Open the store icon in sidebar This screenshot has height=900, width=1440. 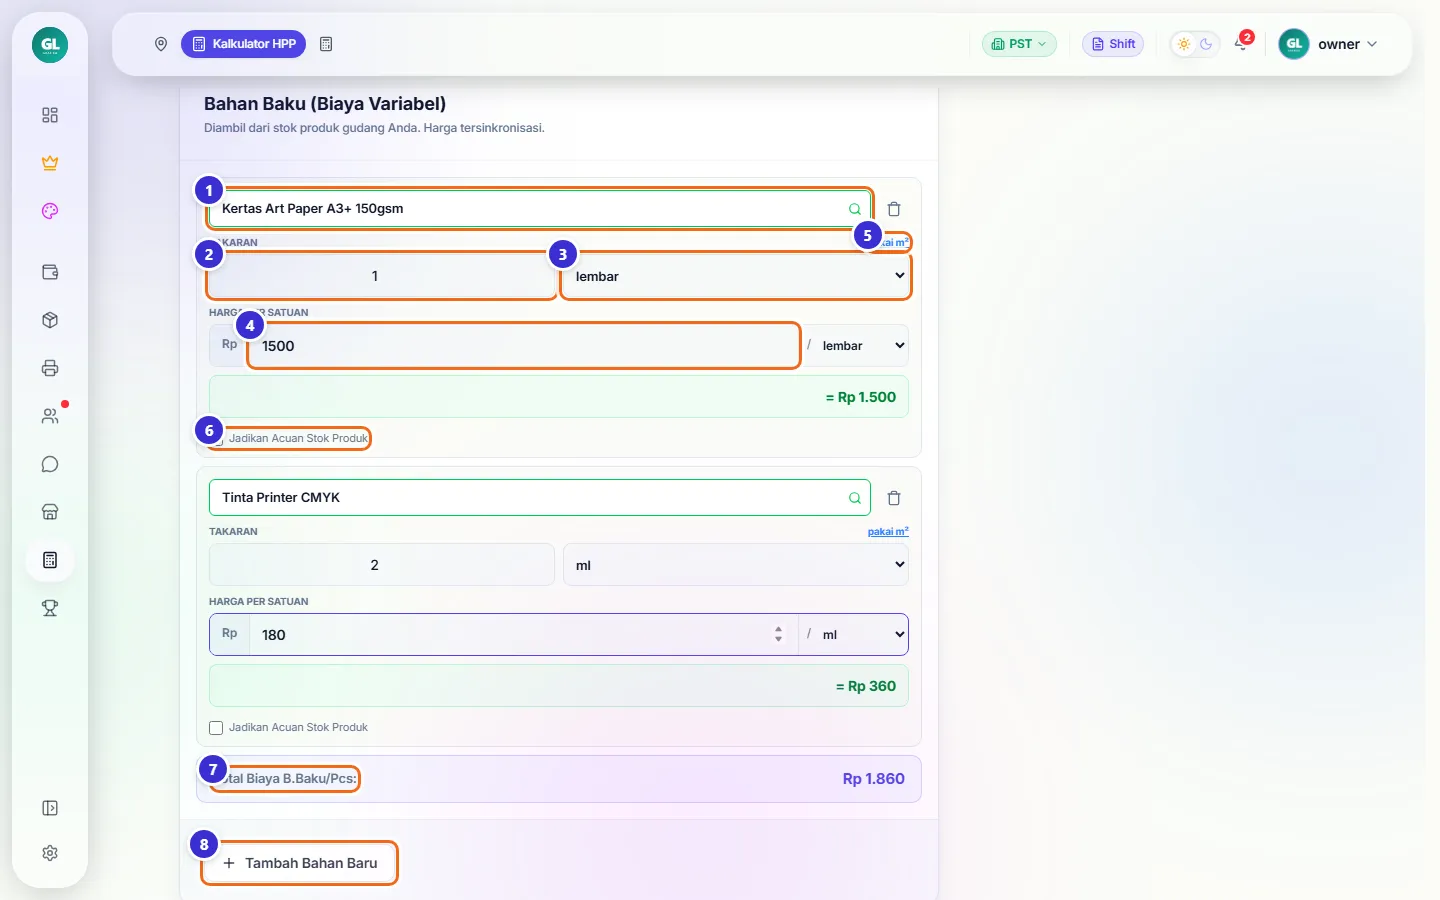[x=50, y=512]
